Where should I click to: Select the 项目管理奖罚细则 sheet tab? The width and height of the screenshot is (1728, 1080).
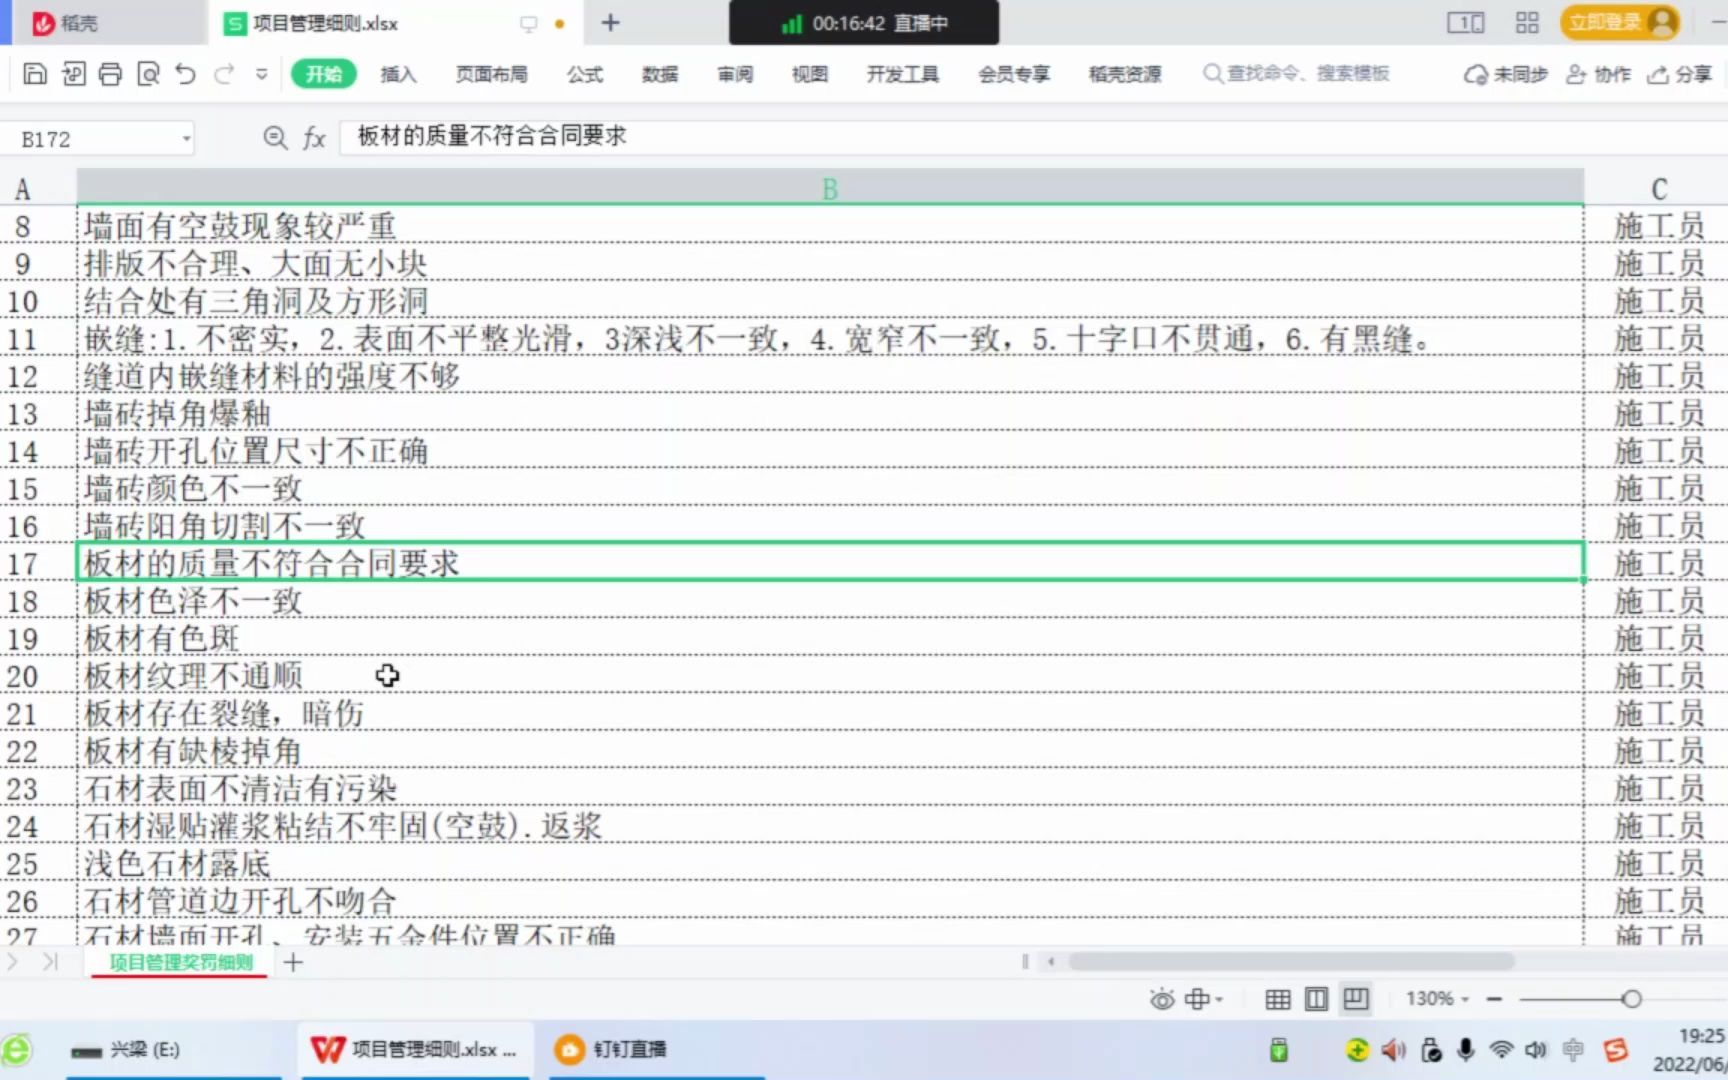pyautogui.click(x=181, y=962)
